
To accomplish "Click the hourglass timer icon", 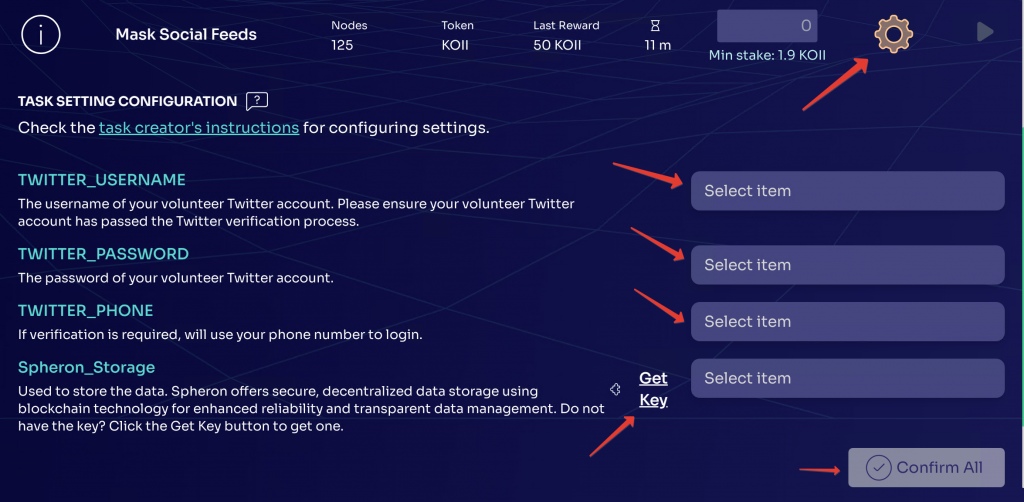I will pos(655,25).
